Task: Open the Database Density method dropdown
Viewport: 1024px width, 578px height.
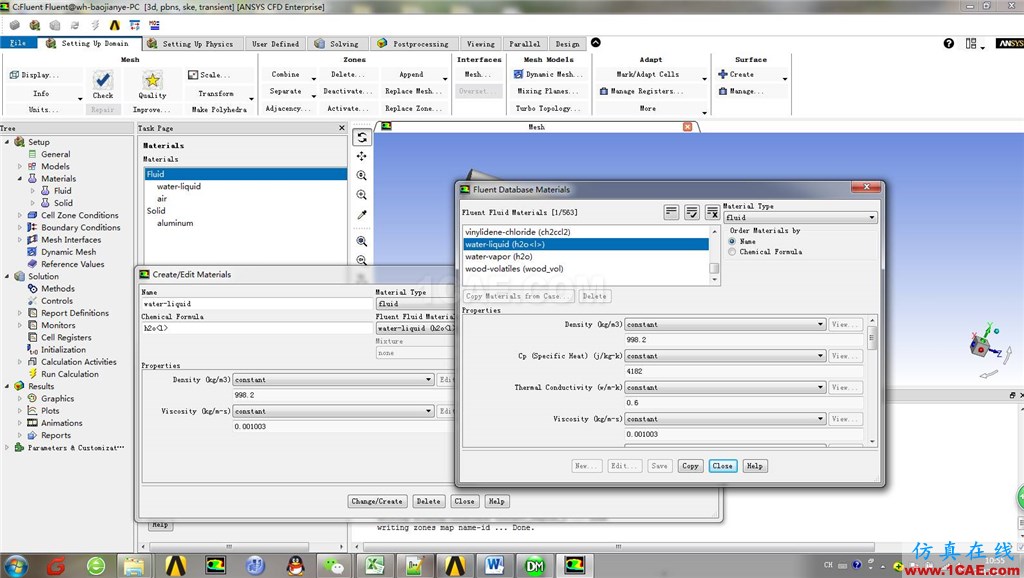Action: click(725, 325)
